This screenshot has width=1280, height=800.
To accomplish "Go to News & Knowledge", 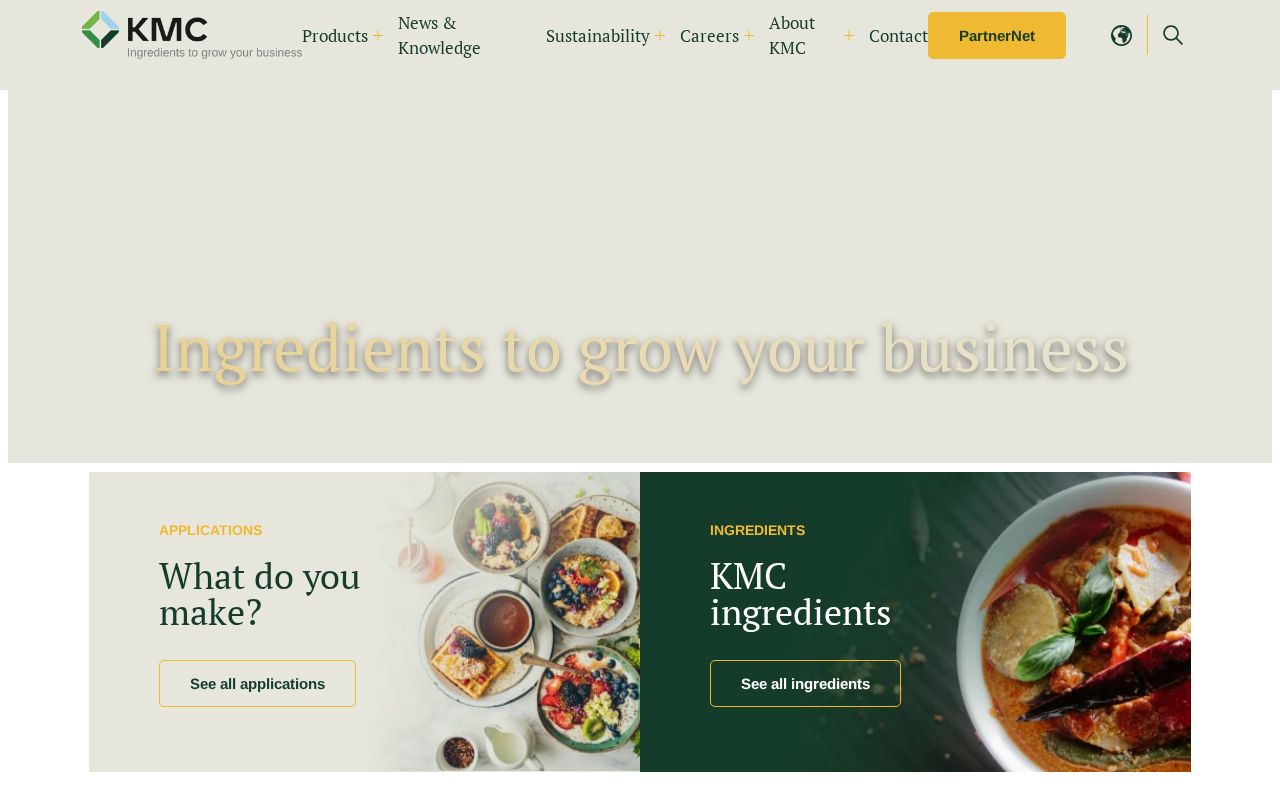I will click(x=439, y=35).
